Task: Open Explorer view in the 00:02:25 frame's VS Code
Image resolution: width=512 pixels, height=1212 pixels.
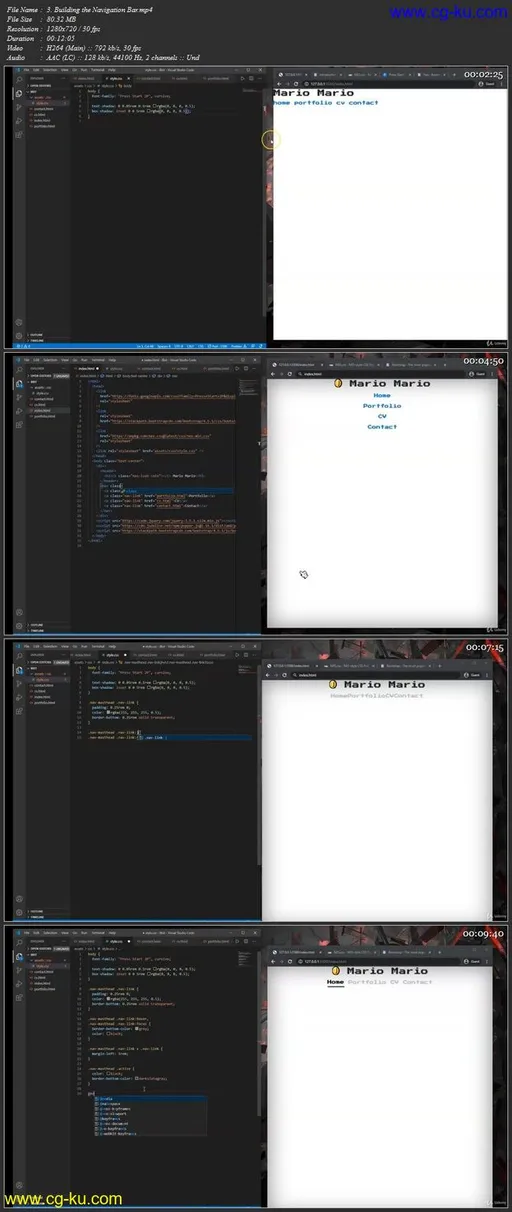Action: (19, 94)
